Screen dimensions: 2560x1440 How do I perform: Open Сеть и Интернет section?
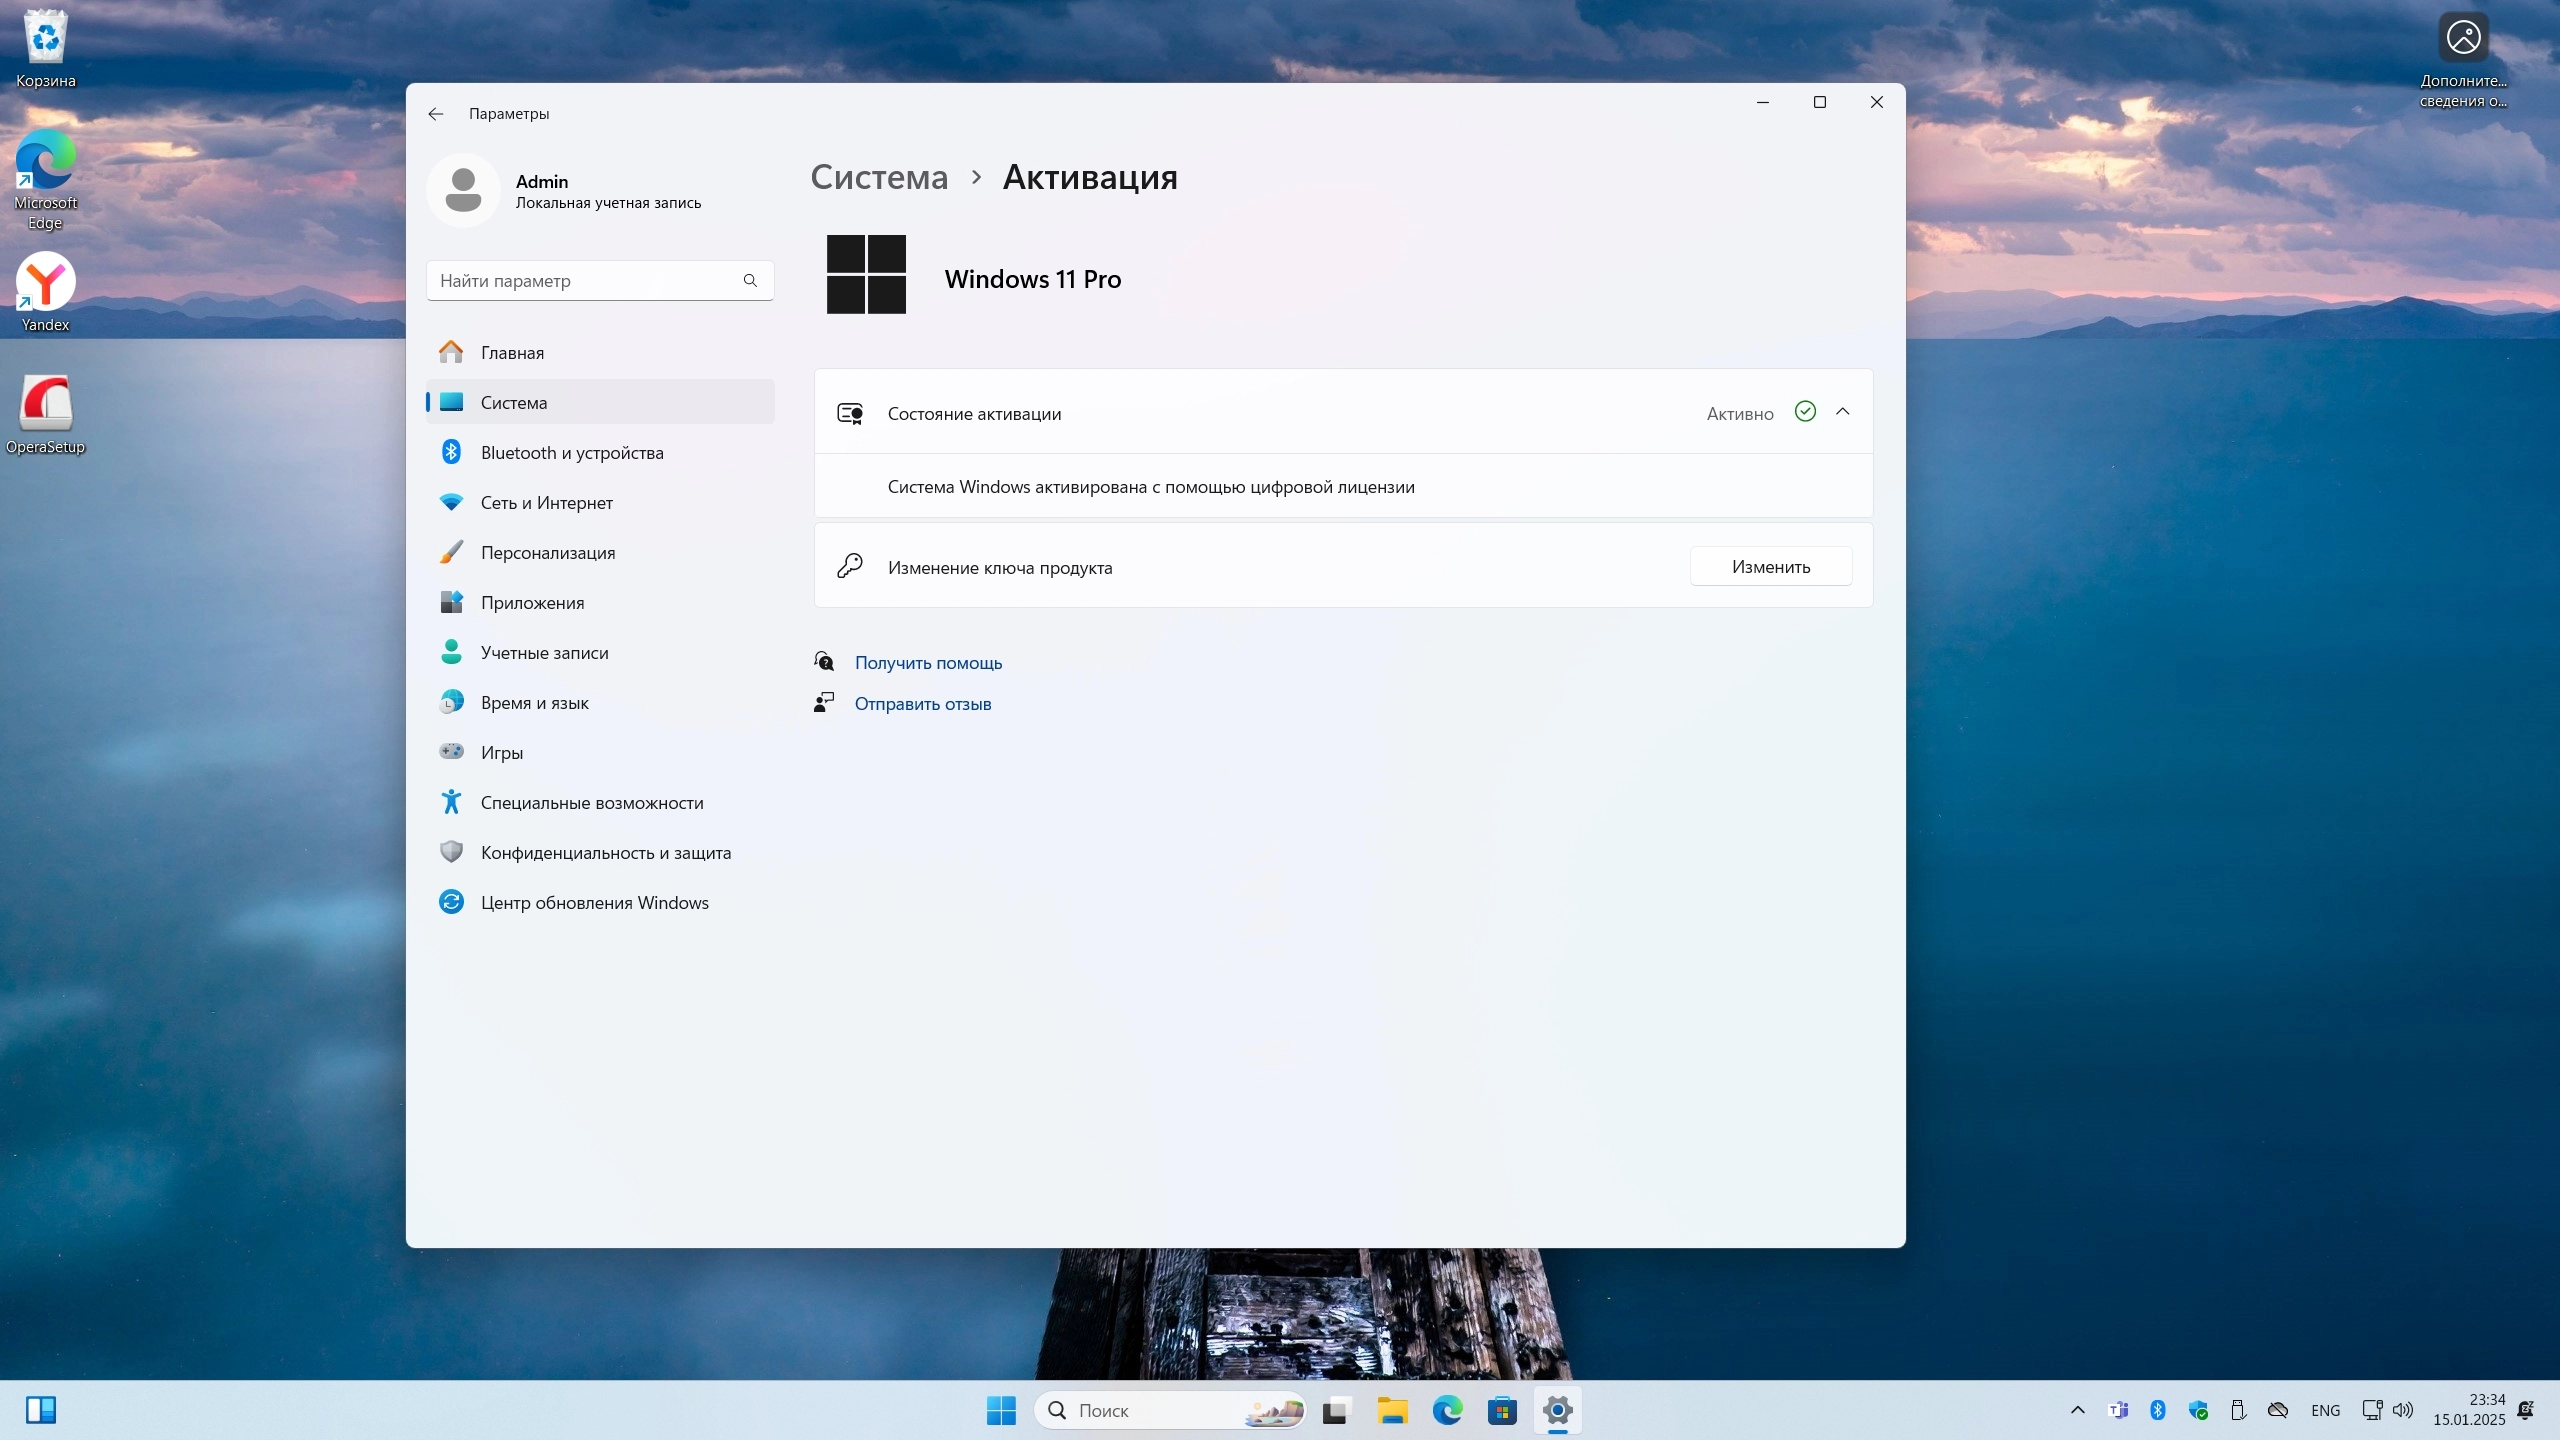[x=546, y=503]
